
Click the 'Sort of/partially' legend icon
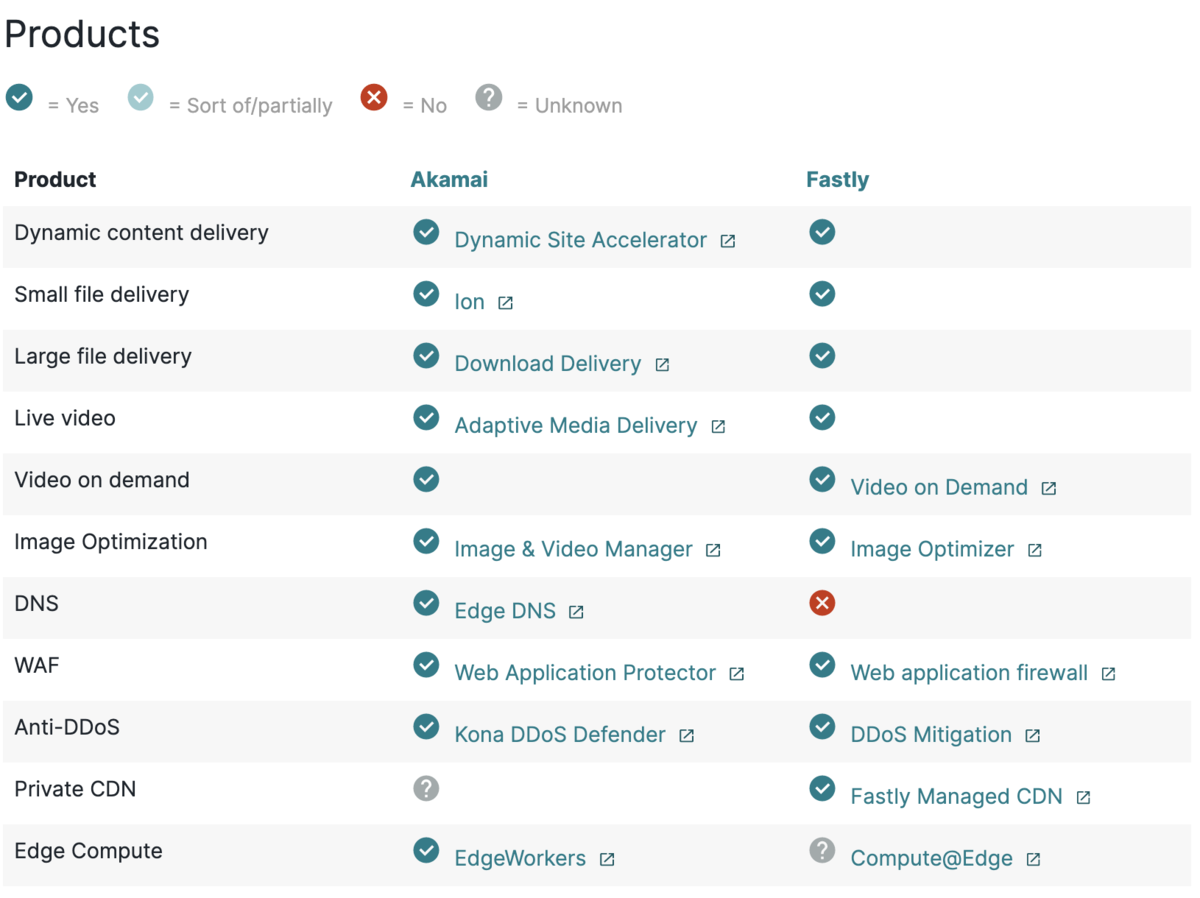[x=141, y=98]
